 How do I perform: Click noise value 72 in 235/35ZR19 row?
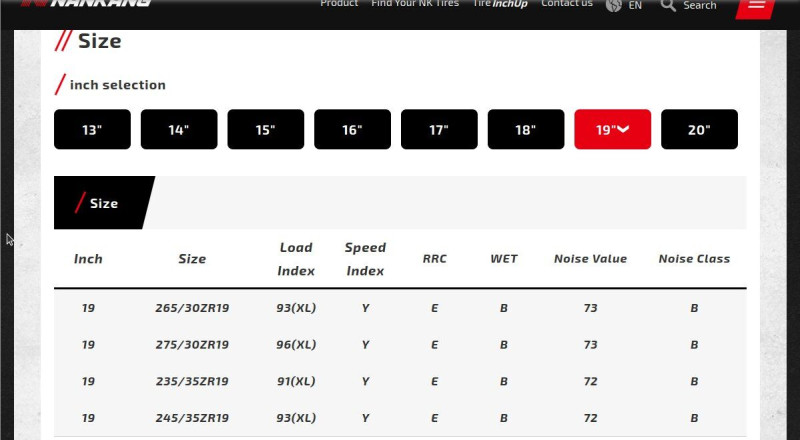pos(590,381)
